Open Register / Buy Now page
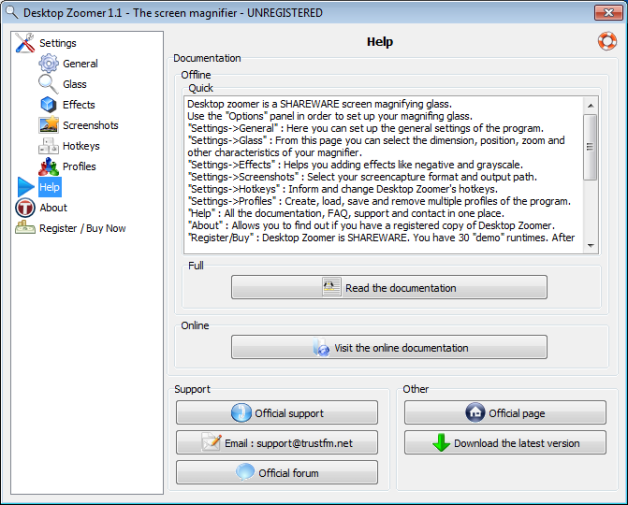 coord(83,228)
